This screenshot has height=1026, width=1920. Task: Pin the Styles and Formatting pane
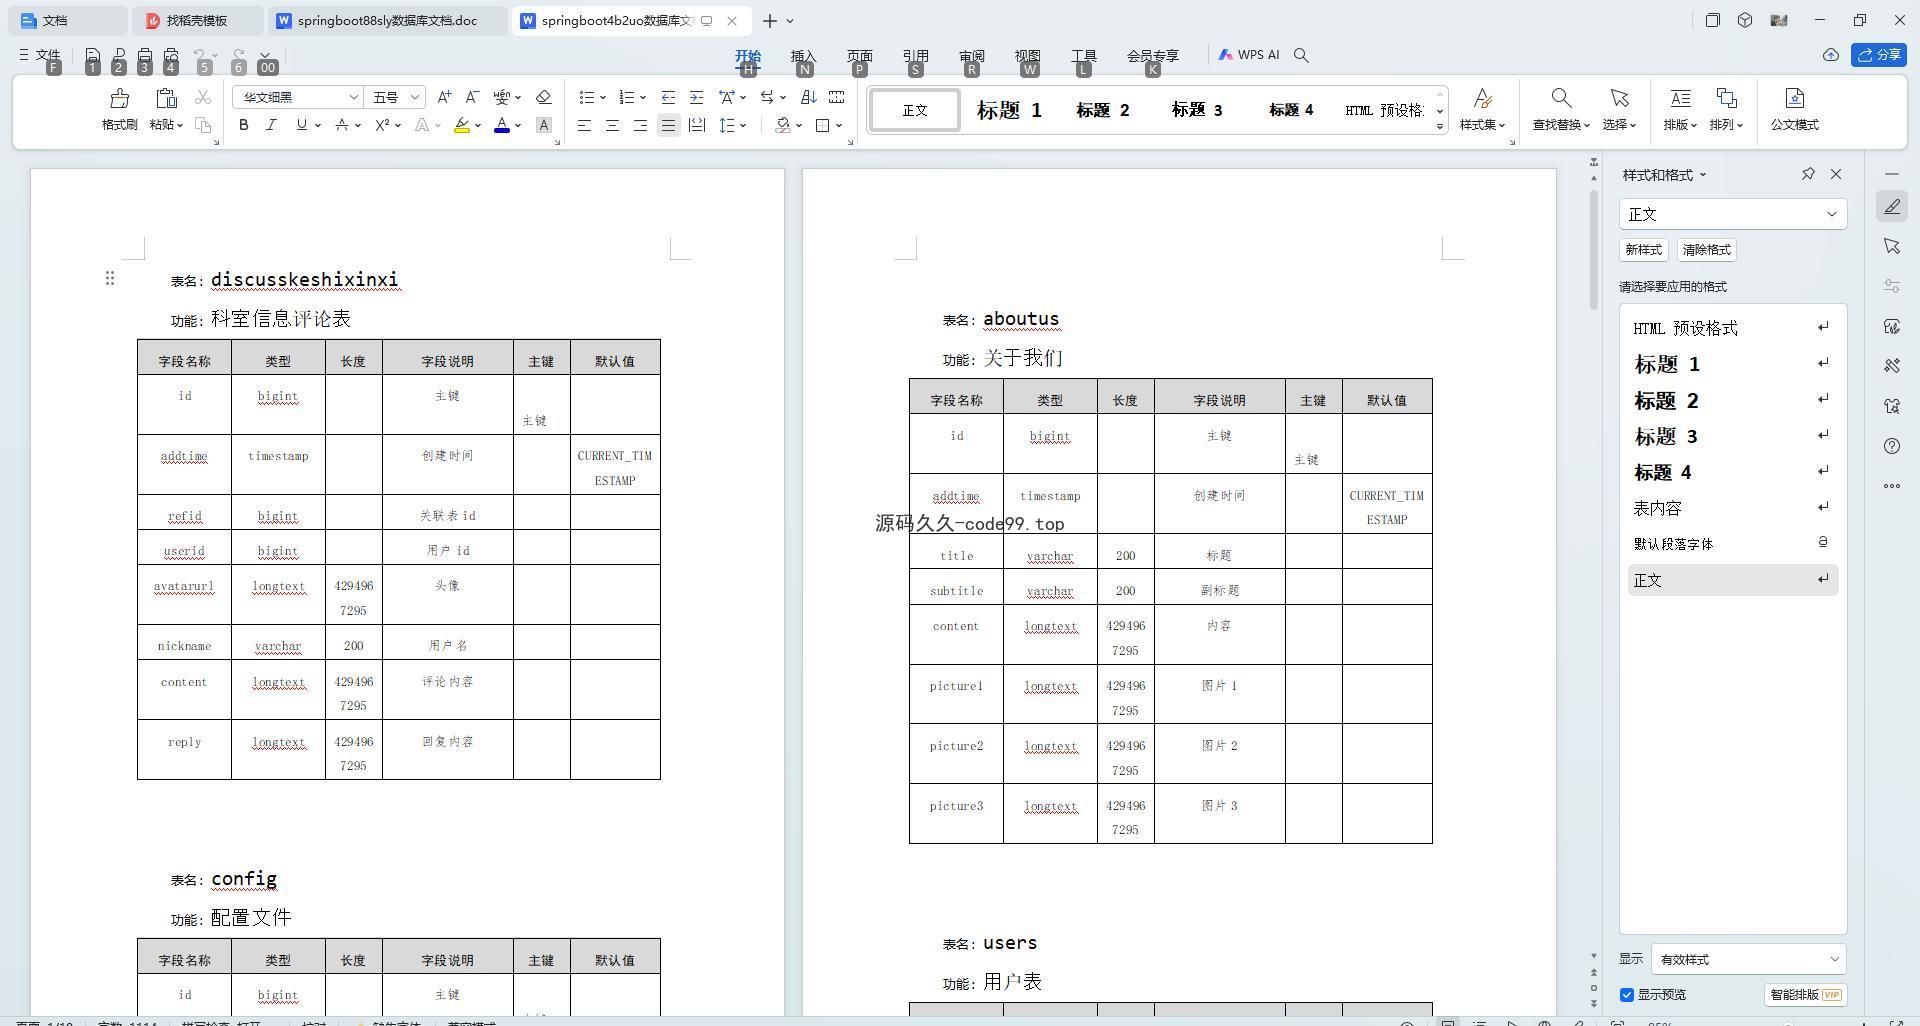[x=1808, y=174]
